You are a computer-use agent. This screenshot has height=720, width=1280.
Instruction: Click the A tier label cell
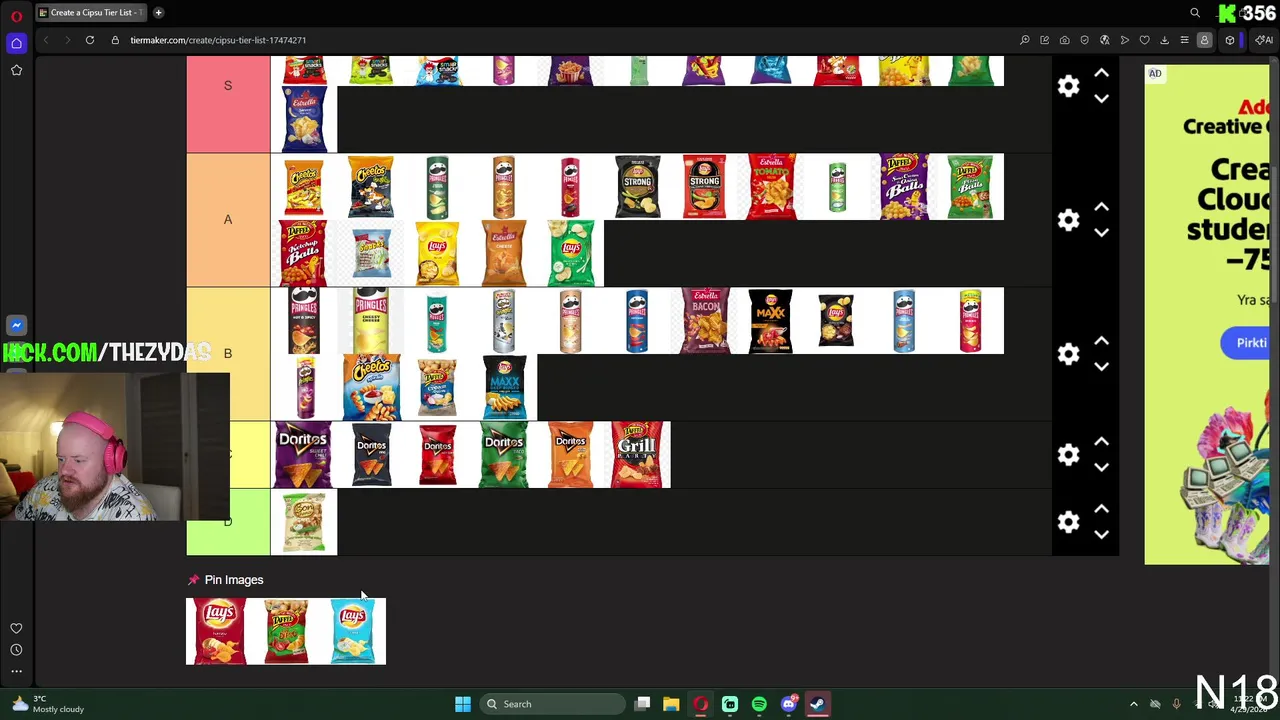pos(228,220)
